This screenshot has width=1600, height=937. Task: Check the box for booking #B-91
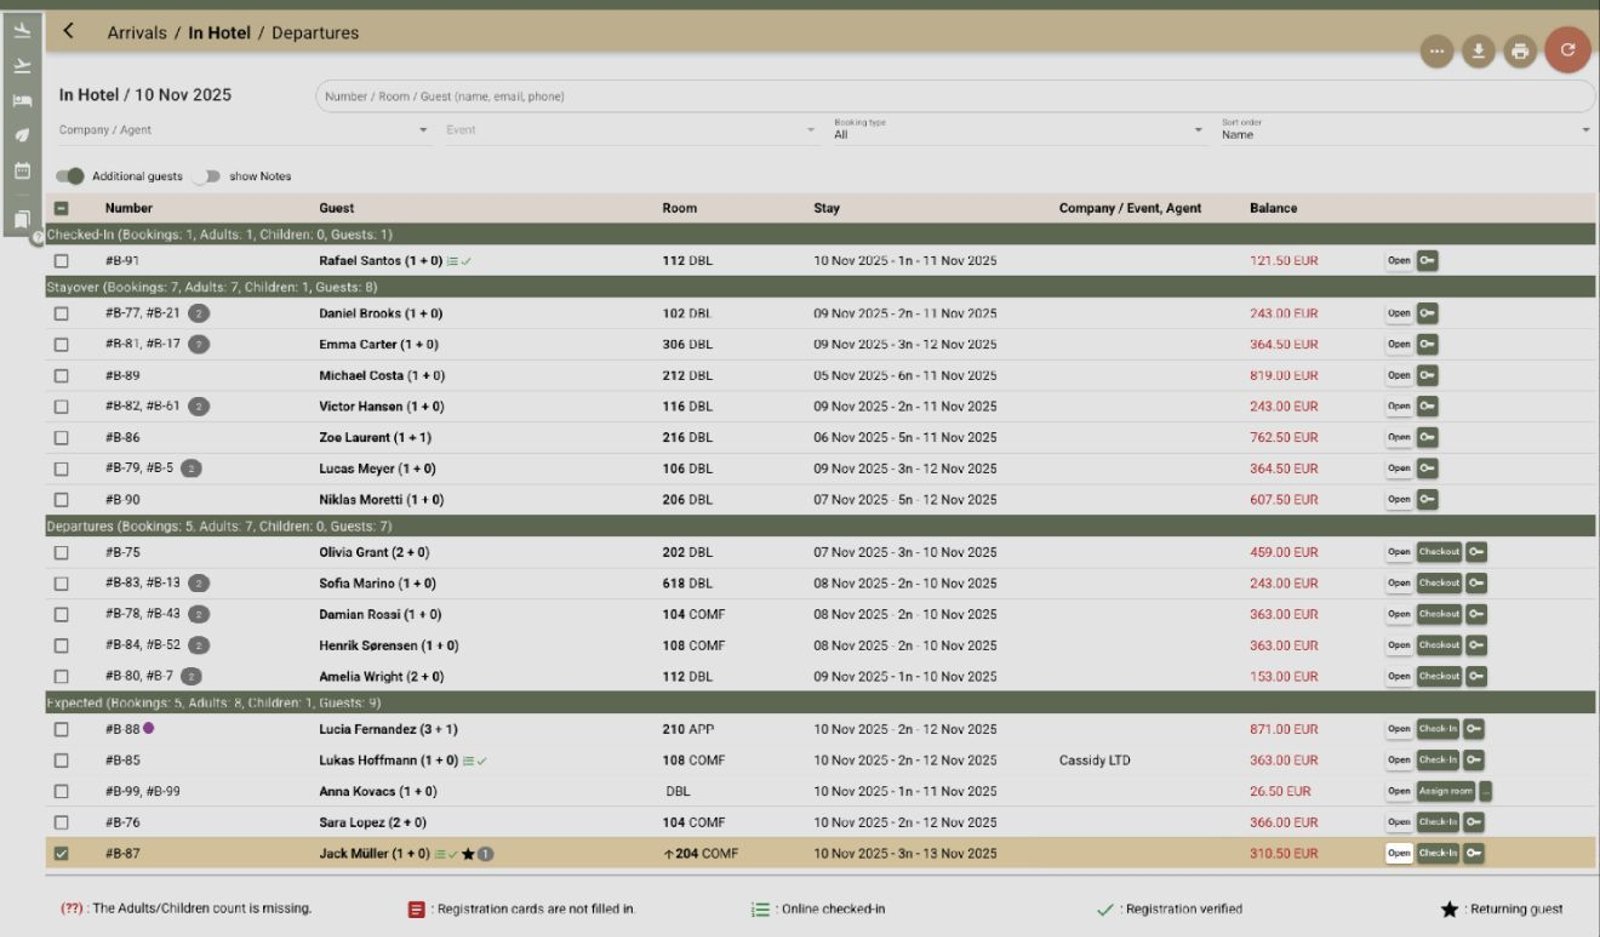point(61,261)
